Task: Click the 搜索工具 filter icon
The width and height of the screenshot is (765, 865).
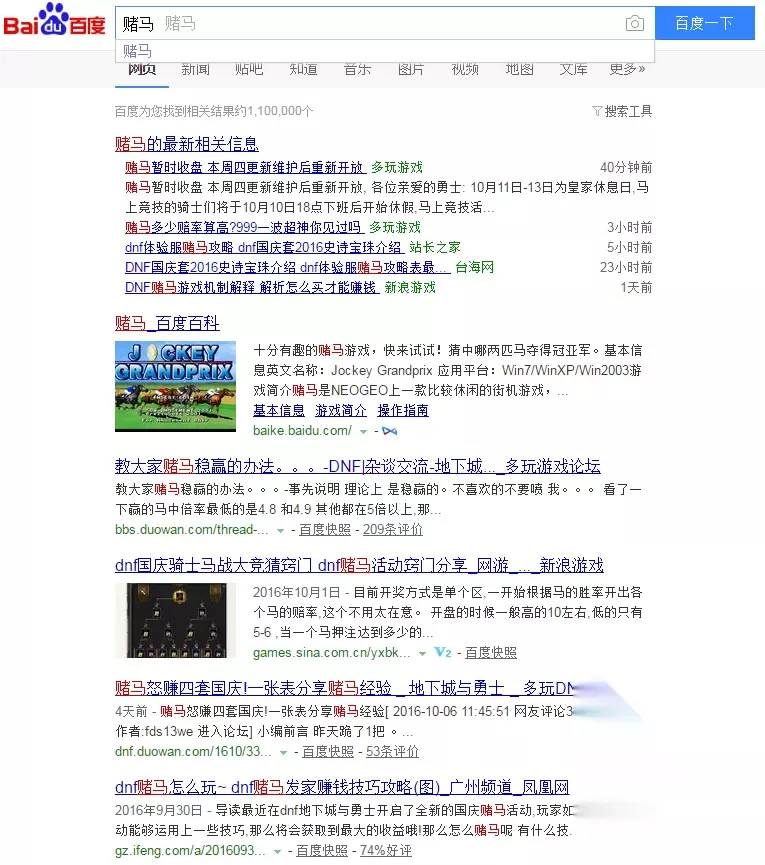Action: (x=596, y=111)
